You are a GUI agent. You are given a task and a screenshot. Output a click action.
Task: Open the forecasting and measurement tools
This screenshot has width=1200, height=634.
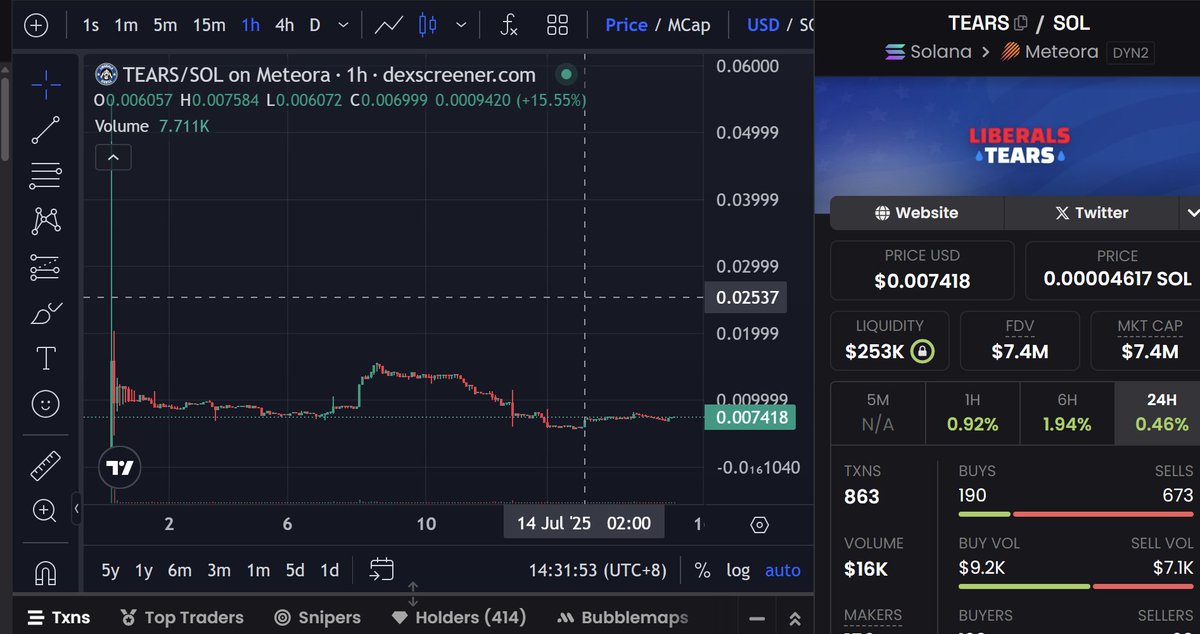point(46,267)
